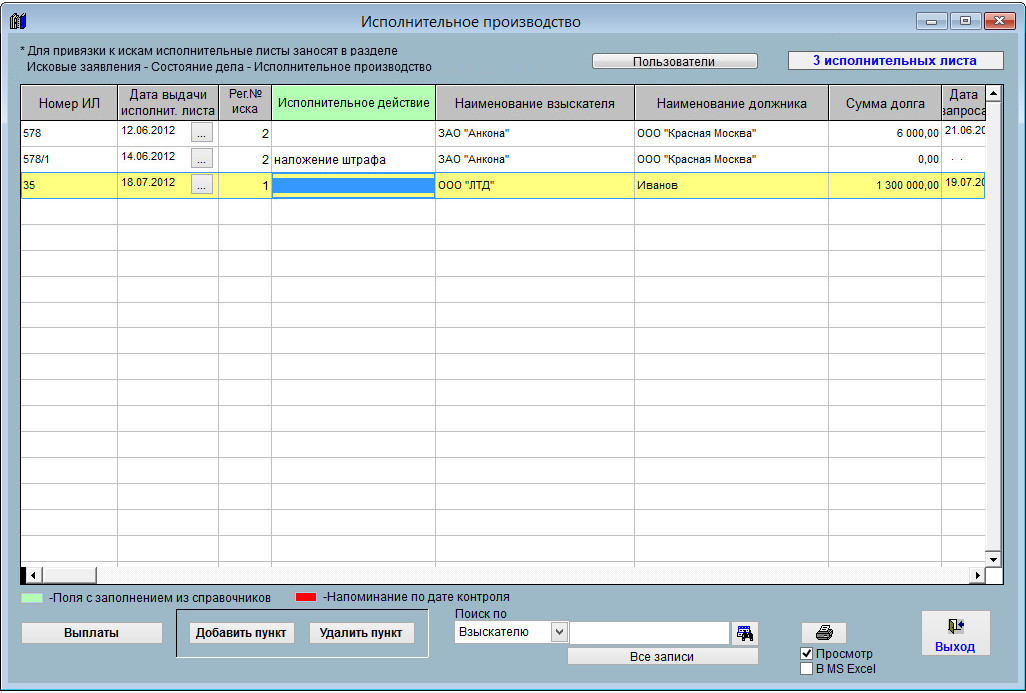Click the Все записи button
The width and height of the screenshot is (1026, 693).
click(662, 657)
